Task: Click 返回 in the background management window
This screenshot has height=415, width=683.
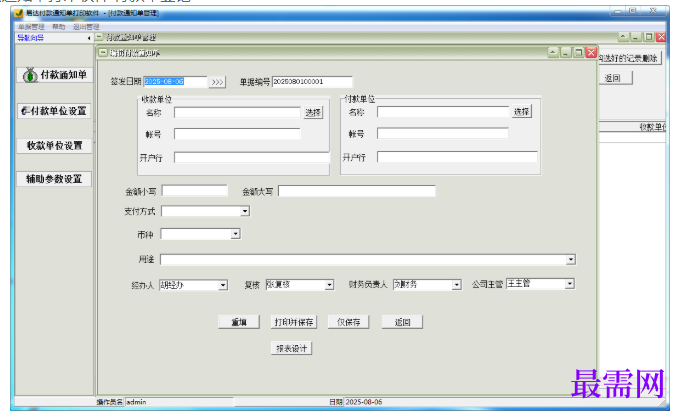Action: 615,78
